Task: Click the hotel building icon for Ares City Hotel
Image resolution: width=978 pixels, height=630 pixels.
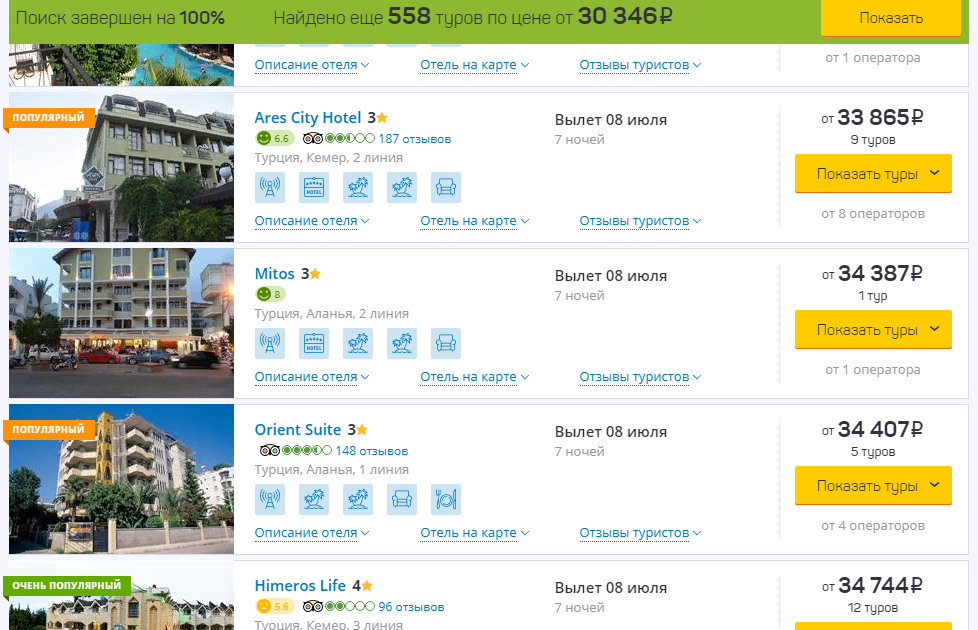Action: pos(314,188)
